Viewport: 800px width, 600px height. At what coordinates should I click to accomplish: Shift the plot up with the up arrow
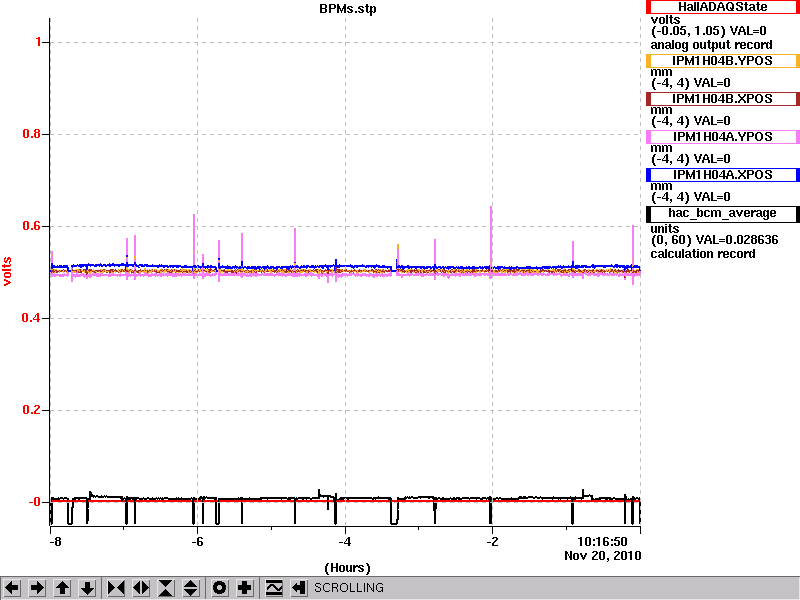click(x=63, y=588)
